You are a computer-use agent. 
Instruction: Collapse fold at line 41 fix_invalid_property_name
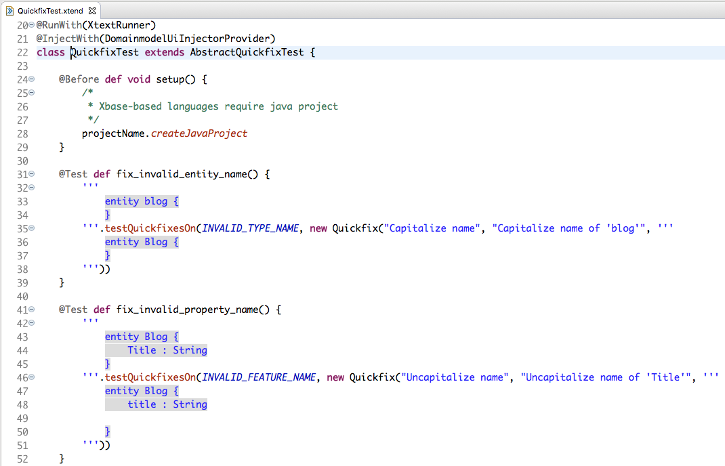click(32, 309)
